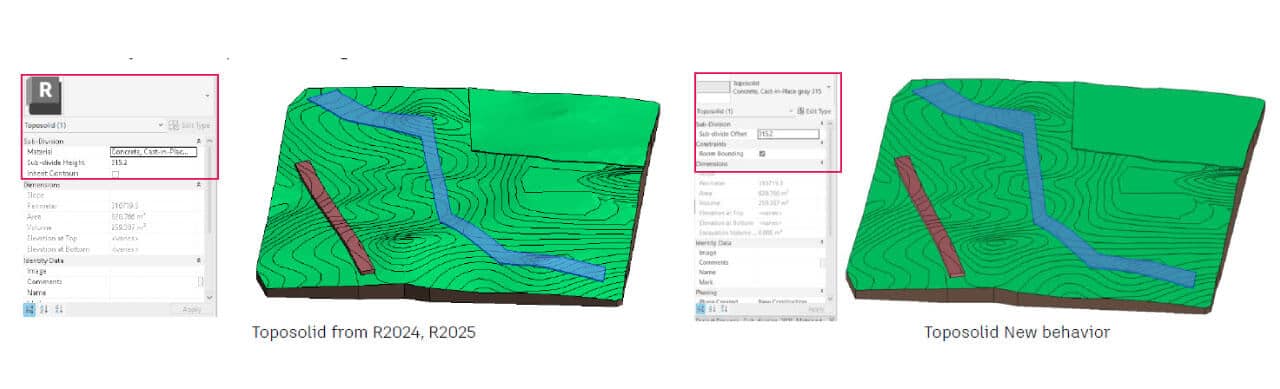Collapse Sub-Division group in new-behavior panel

pos(822,124)
